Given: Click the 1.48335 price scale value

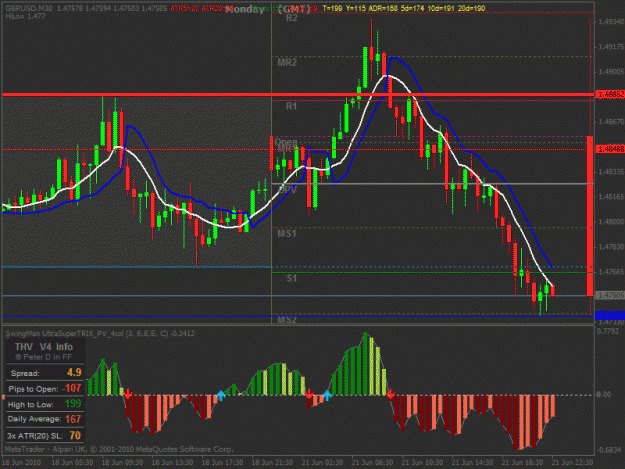Looking at the screenshot, I should 611,172.
